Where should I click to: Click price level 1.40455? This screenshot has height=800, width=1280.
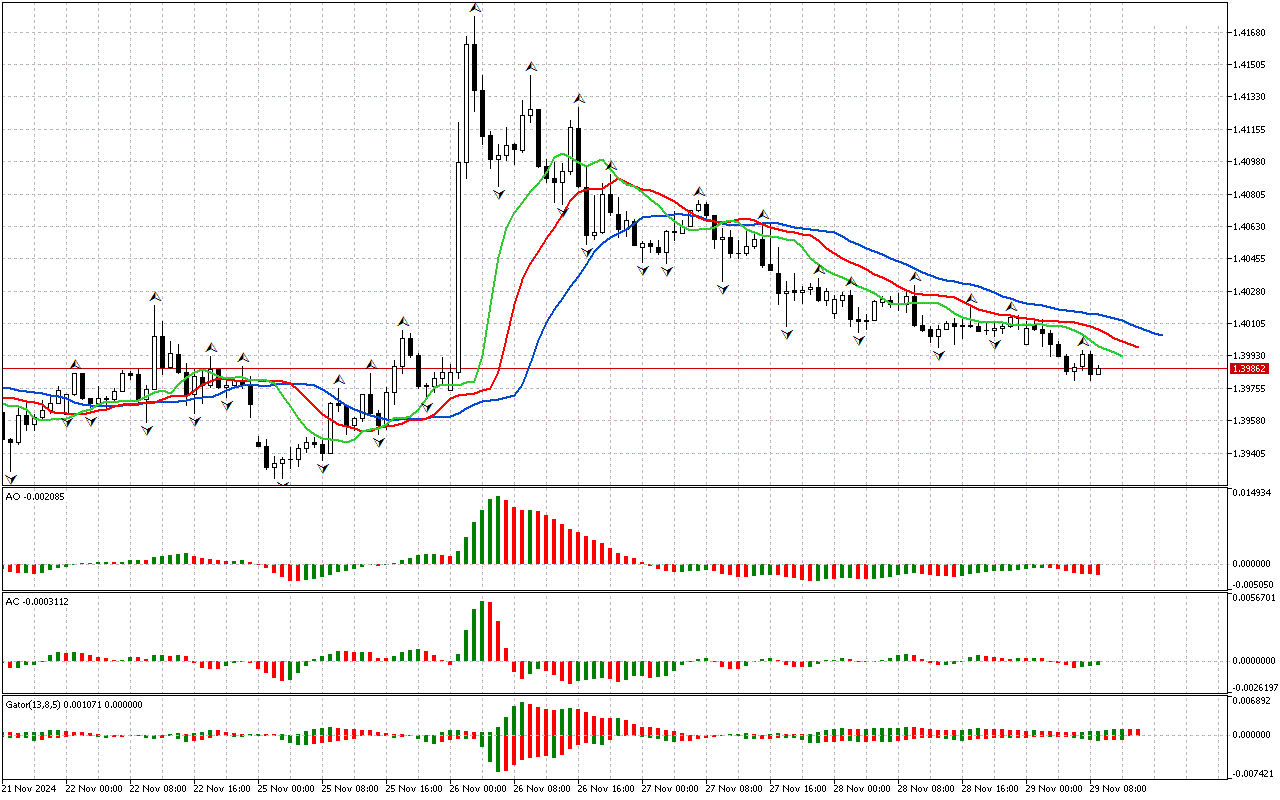pyautogui.click(x=1249, y=259)
